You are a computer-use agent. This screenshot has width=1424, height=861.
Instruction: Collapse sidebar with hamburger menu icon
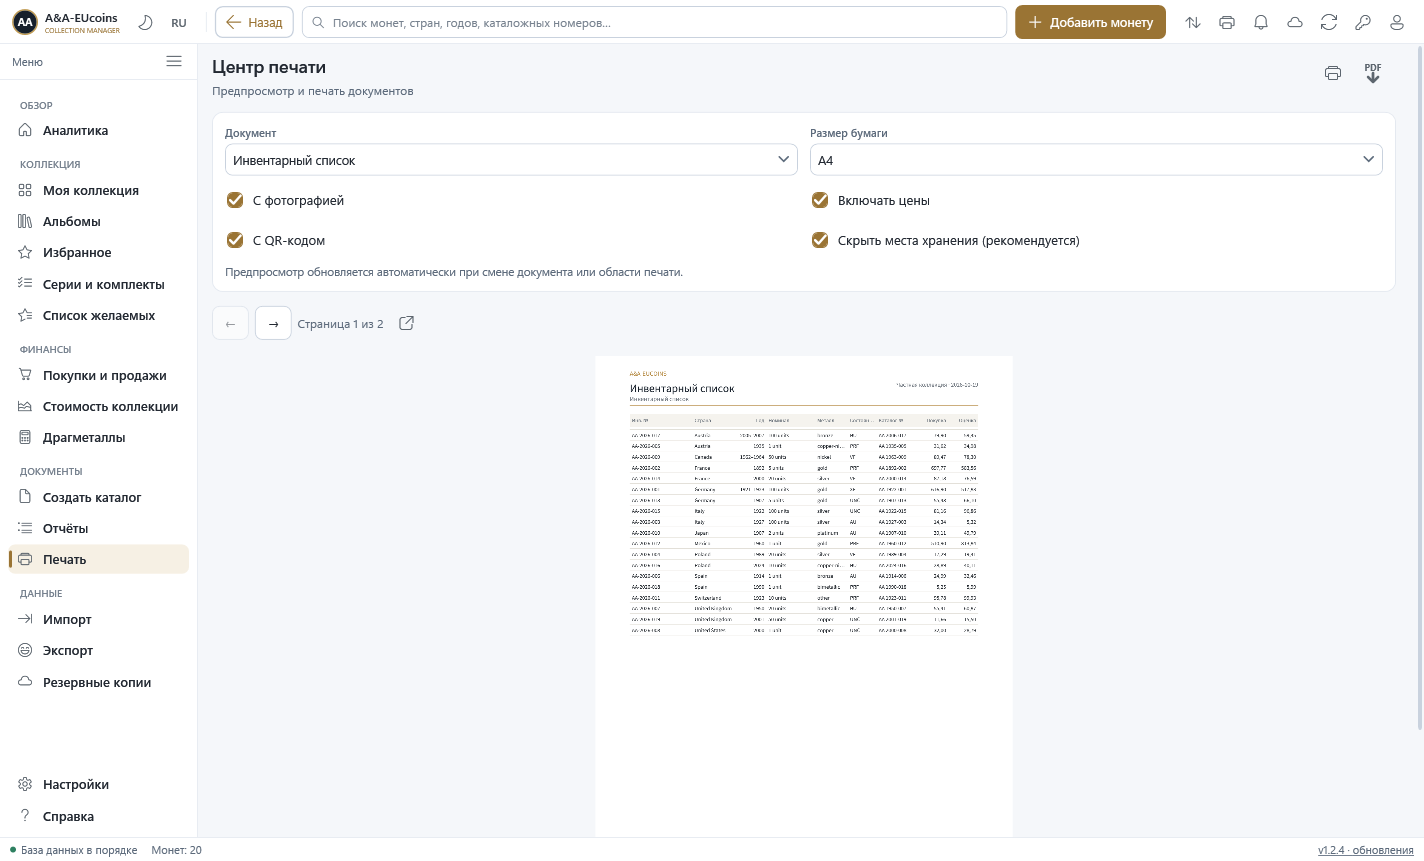(174, 61)
